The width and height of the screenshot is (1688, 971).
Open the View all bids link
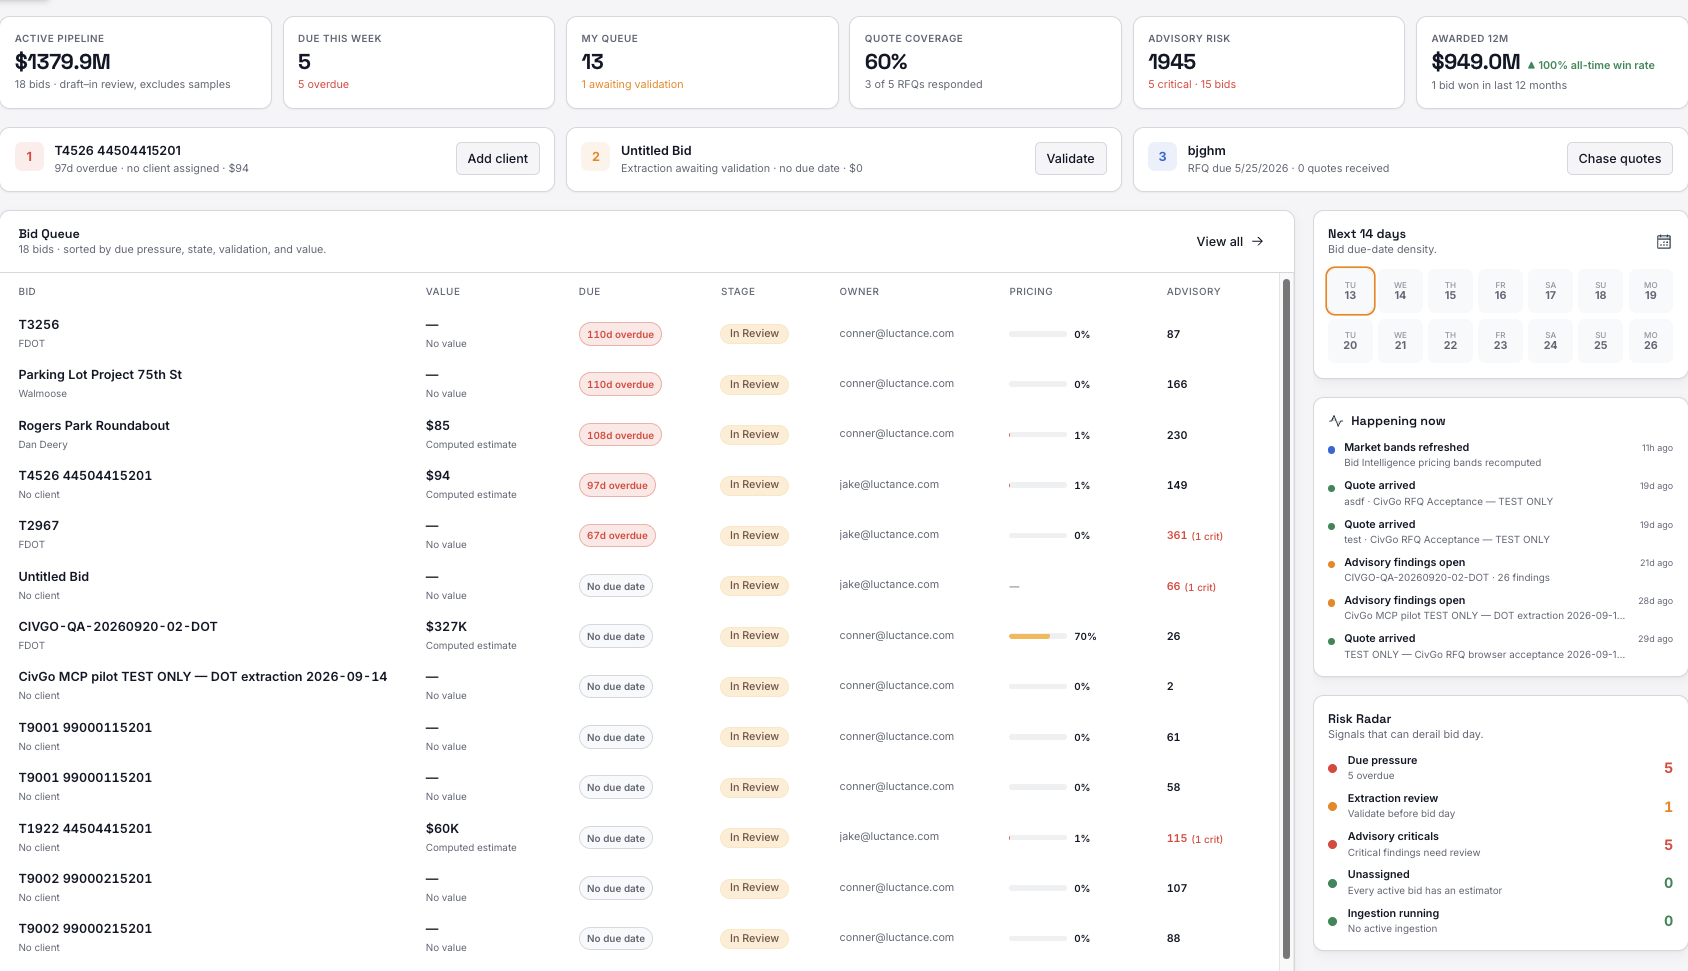[x=1230, y=241]
